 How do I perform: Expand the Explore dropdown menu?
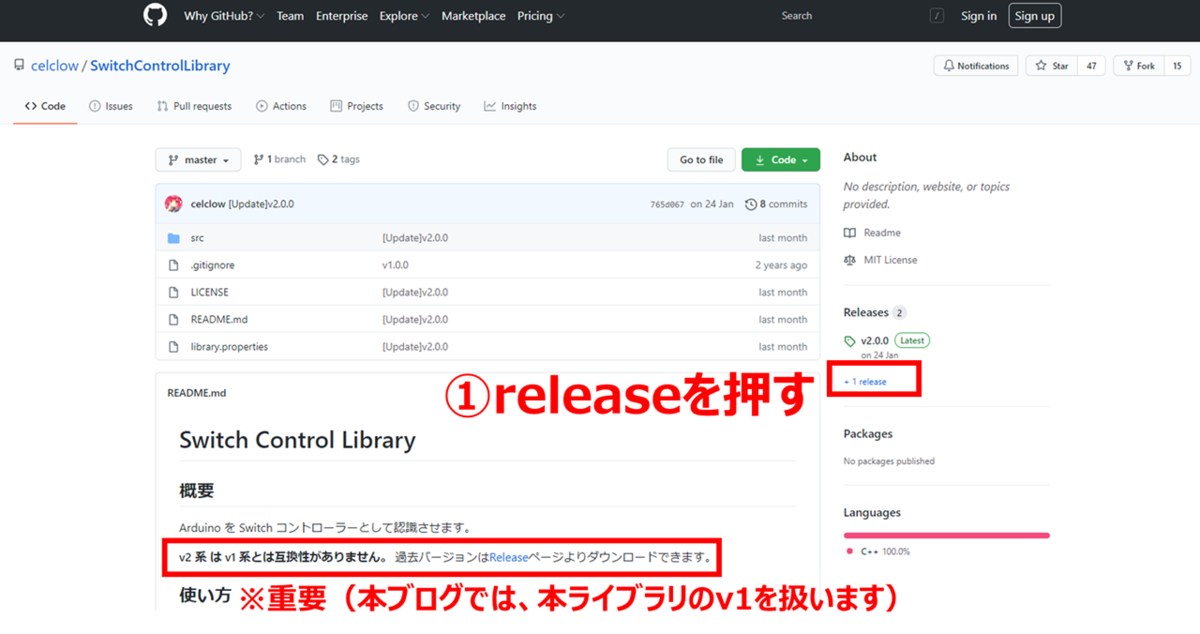click(404, 16)
